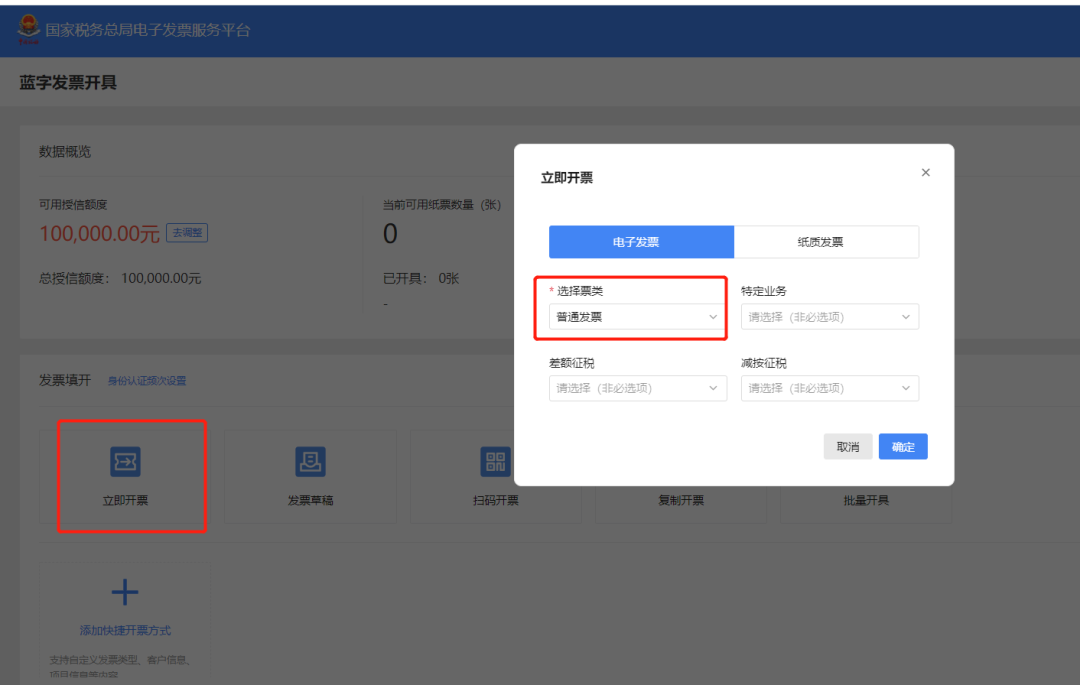Screen dimensions: 1080x685
Task: Close the 立即开票 dialog with X
Action: (x=926, y=172)
